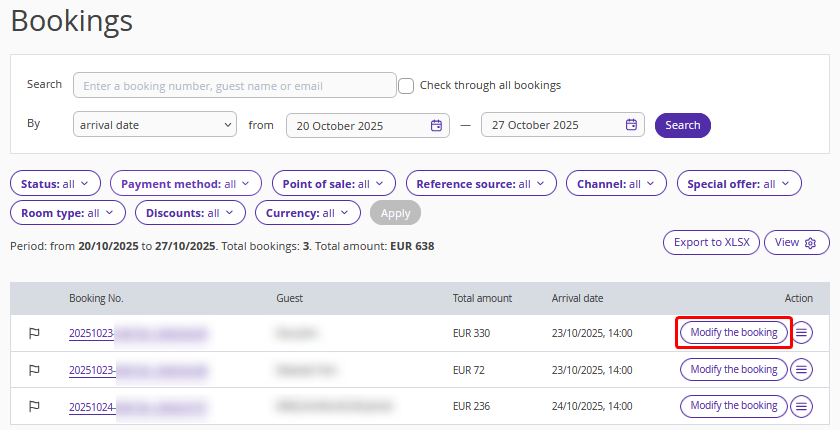Export bookings to XLSX
The height and width of the screenshot is (430, 840).
711,243
